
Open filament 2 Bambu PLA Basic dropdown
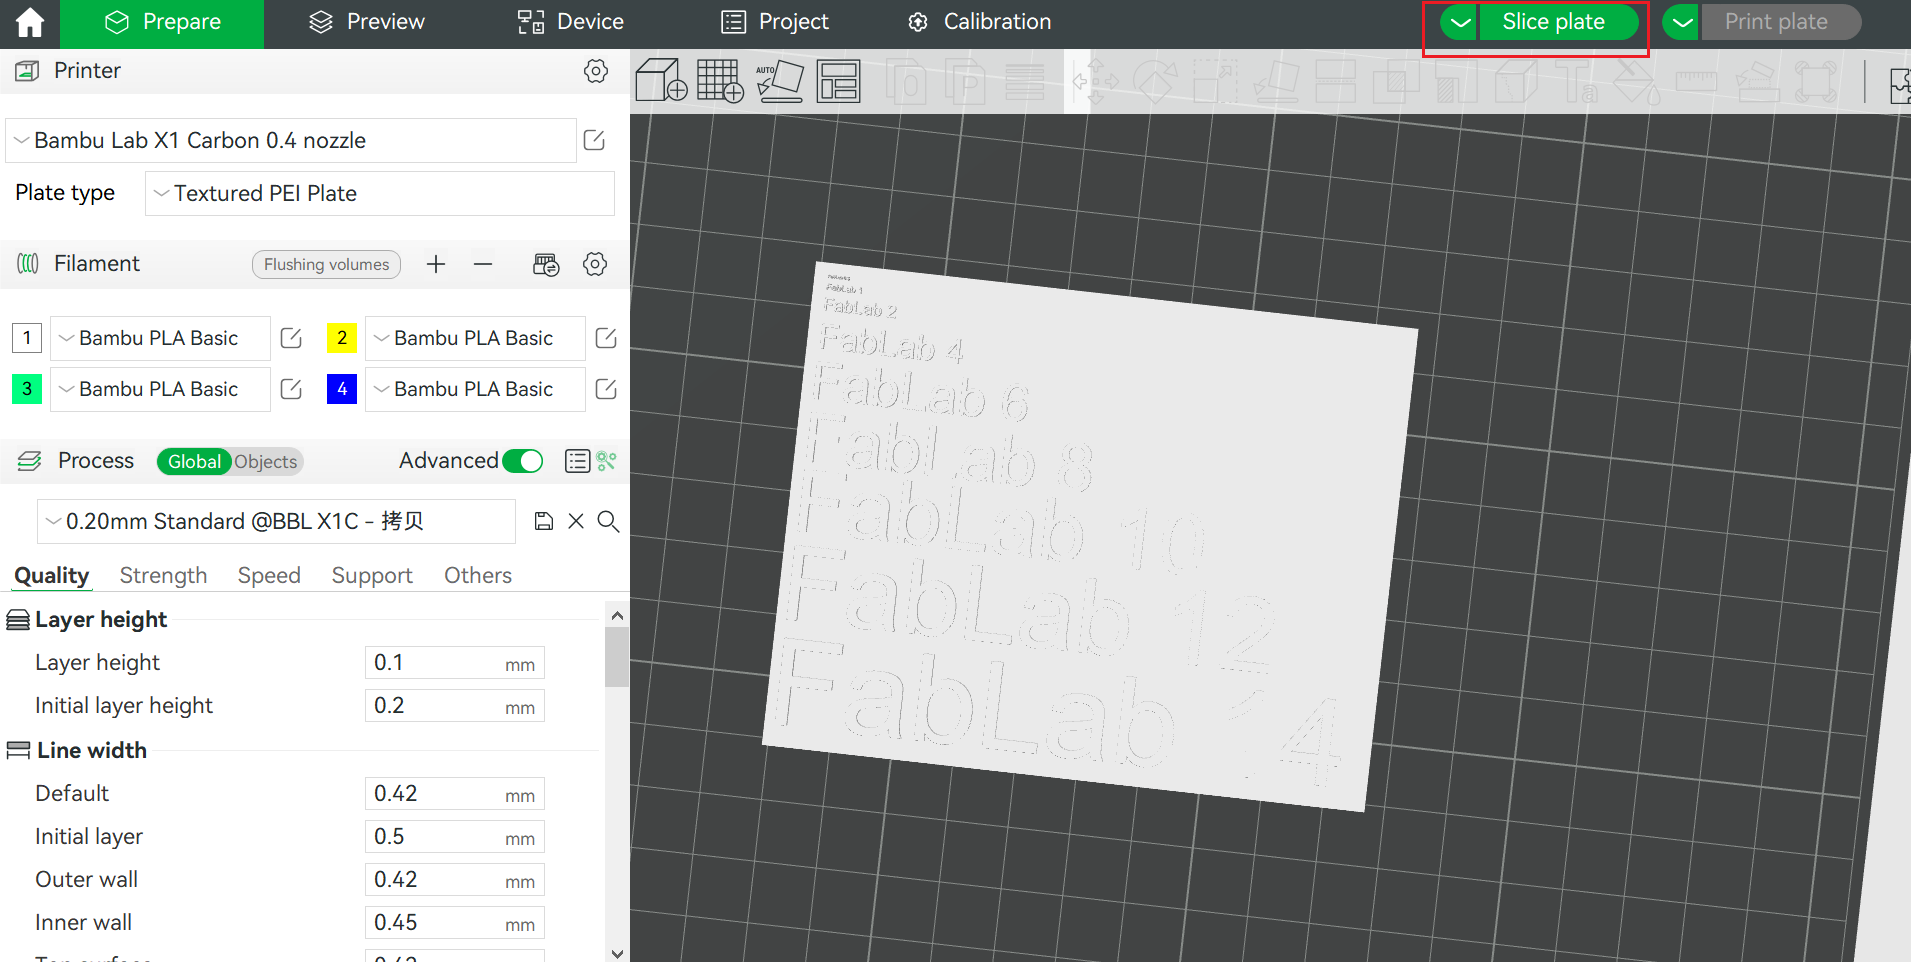pyautogui.click(x=475, y=338)
